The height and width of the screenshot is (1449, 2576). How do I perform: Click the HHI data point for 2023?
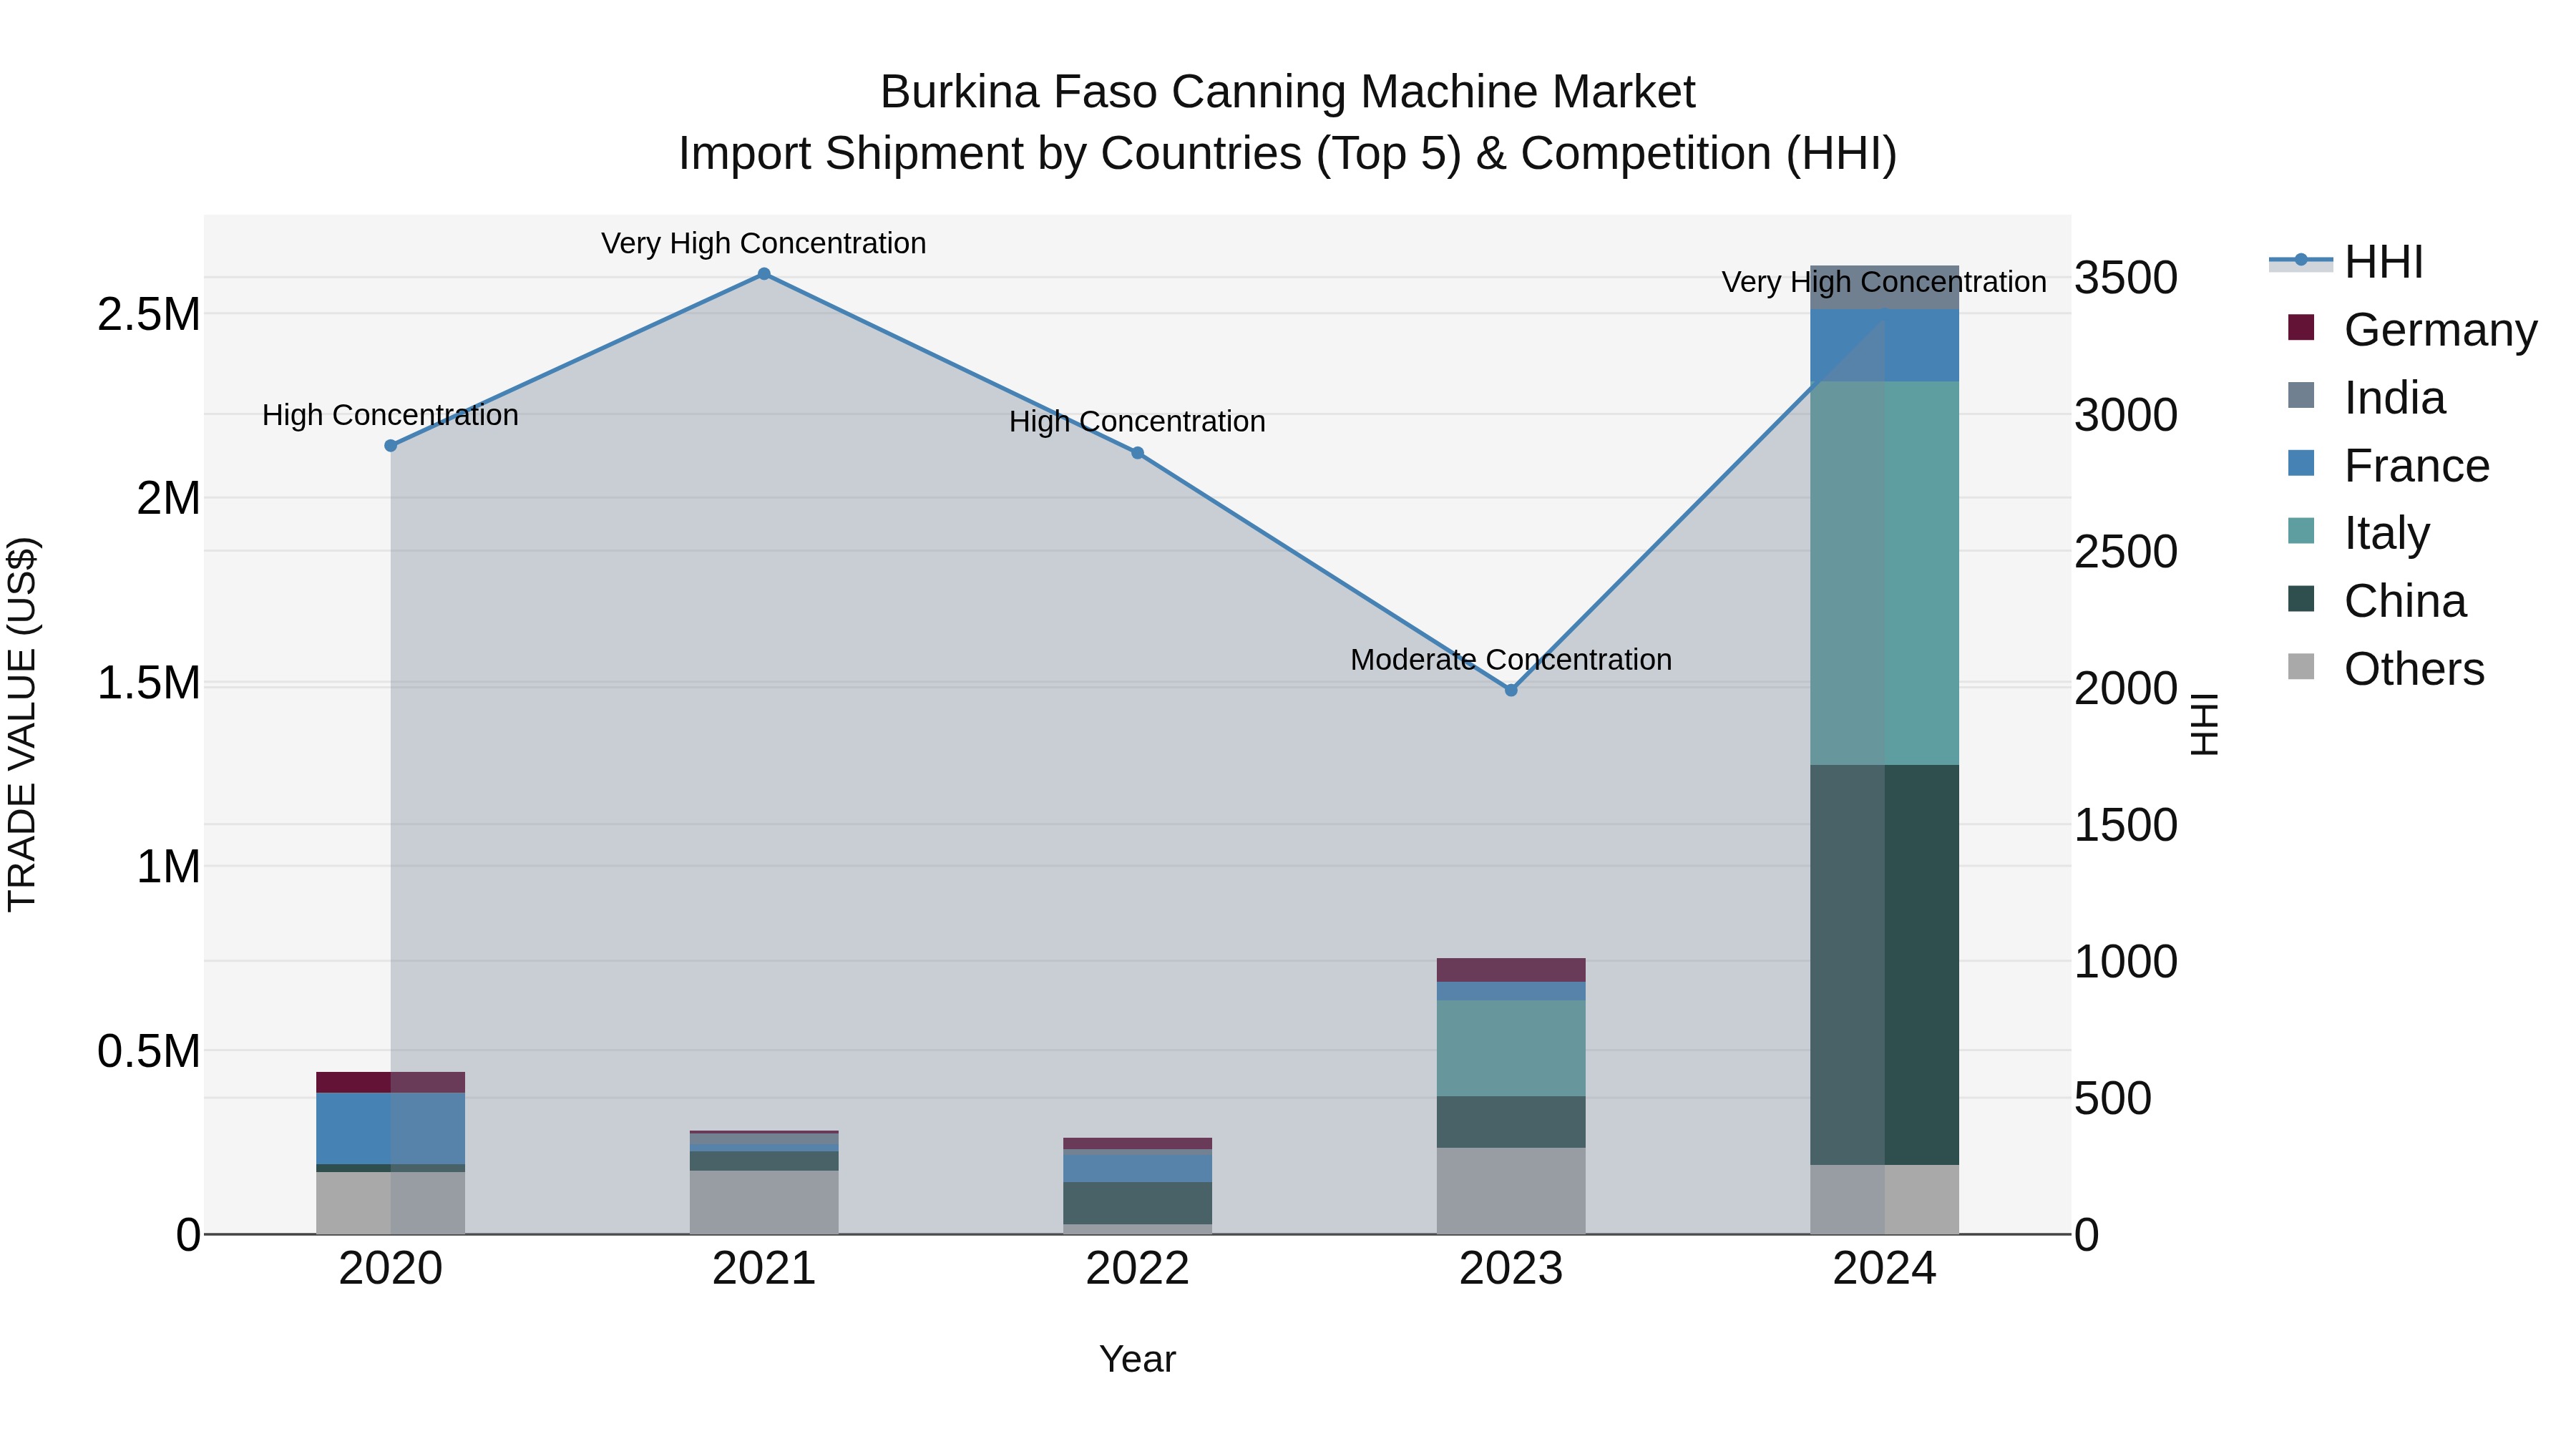click(1511, 690)
